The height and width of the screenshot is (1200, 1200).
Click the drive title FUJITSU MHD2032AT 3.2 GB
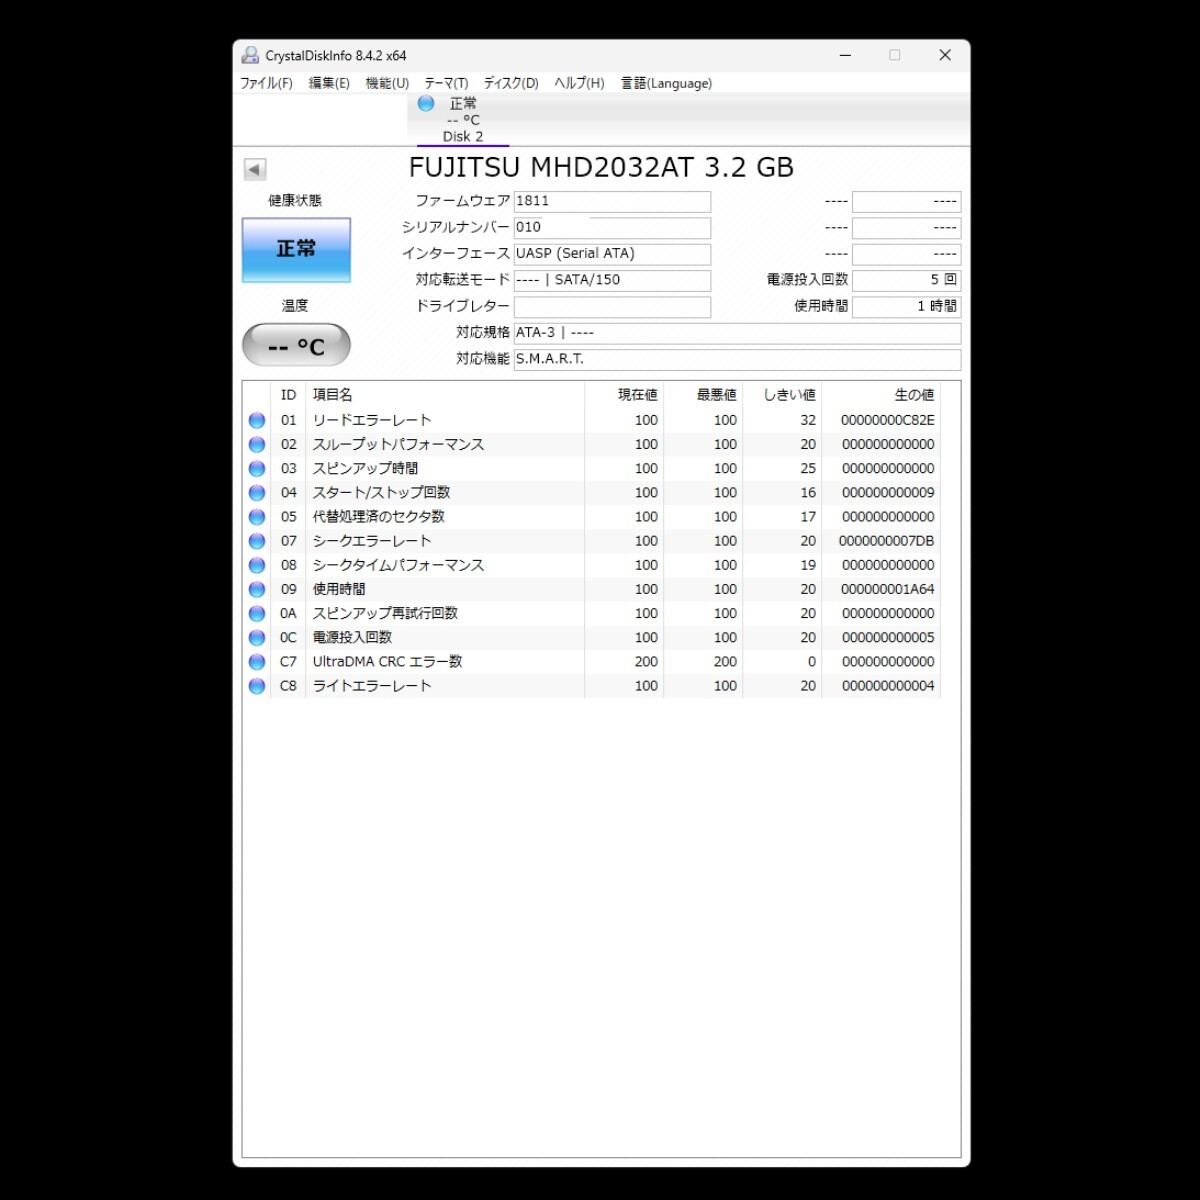point(601,167)
